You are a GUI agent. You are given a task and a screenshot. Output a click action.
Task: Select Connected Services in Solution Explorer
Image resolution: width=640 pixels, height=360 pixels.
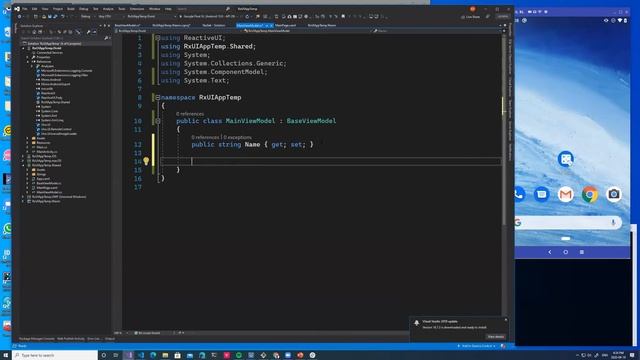pyautogui.click(x=50, y=53)
